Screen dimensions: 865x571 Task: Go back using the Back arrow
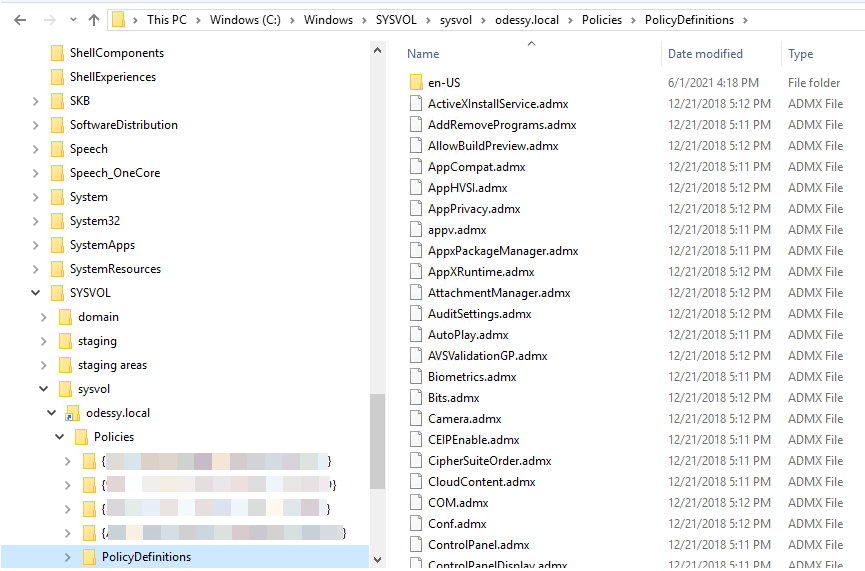coord(20,20)
